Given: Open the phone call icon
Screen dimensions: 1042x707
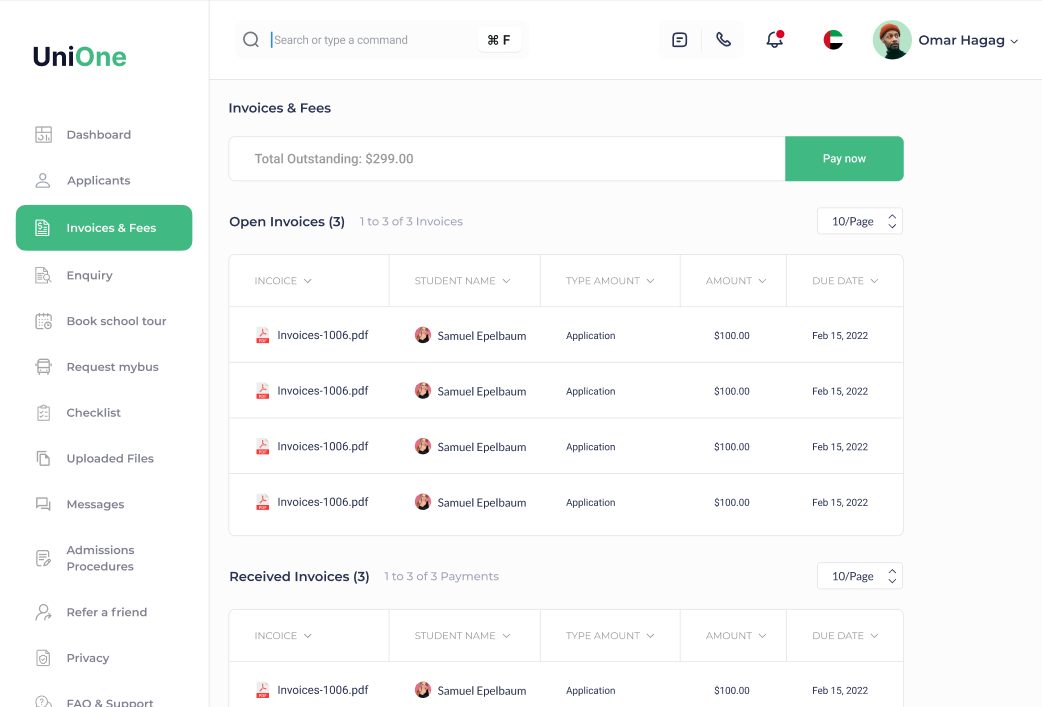Looking at the screenshot, I should [723, 40].
